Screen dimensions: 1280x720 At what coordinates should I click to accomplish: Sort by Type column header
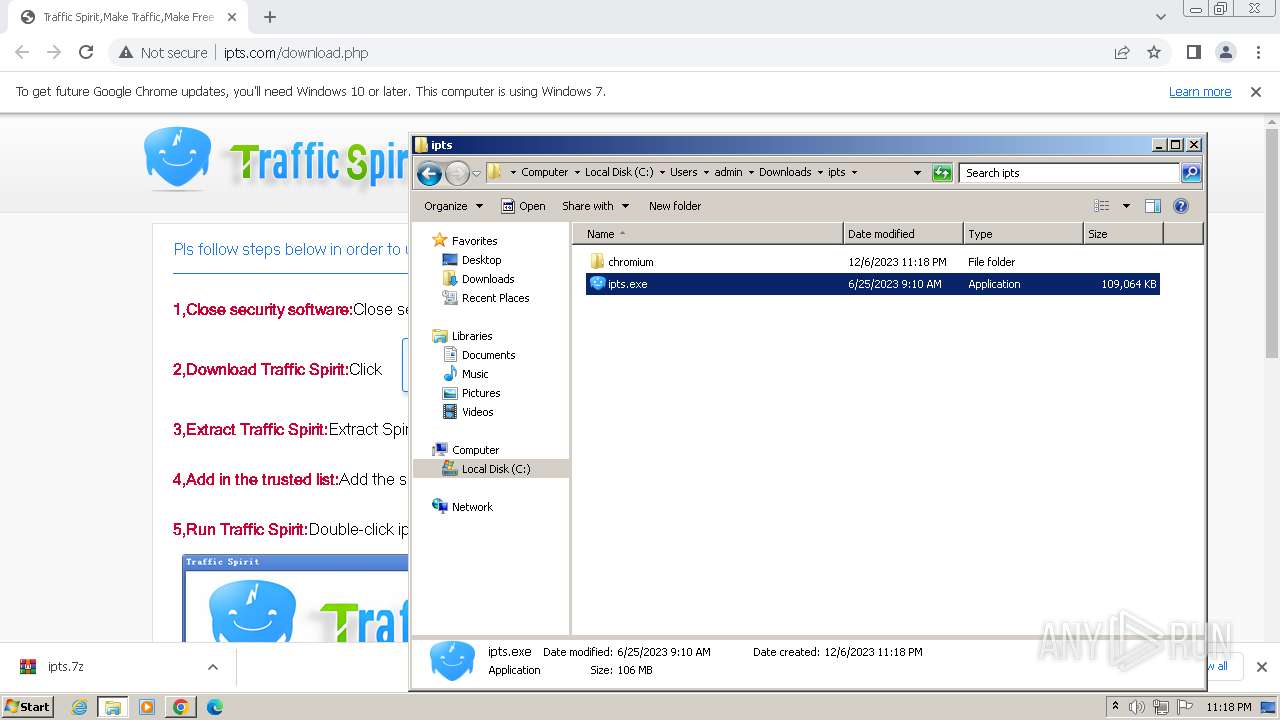click(1023, 234)
